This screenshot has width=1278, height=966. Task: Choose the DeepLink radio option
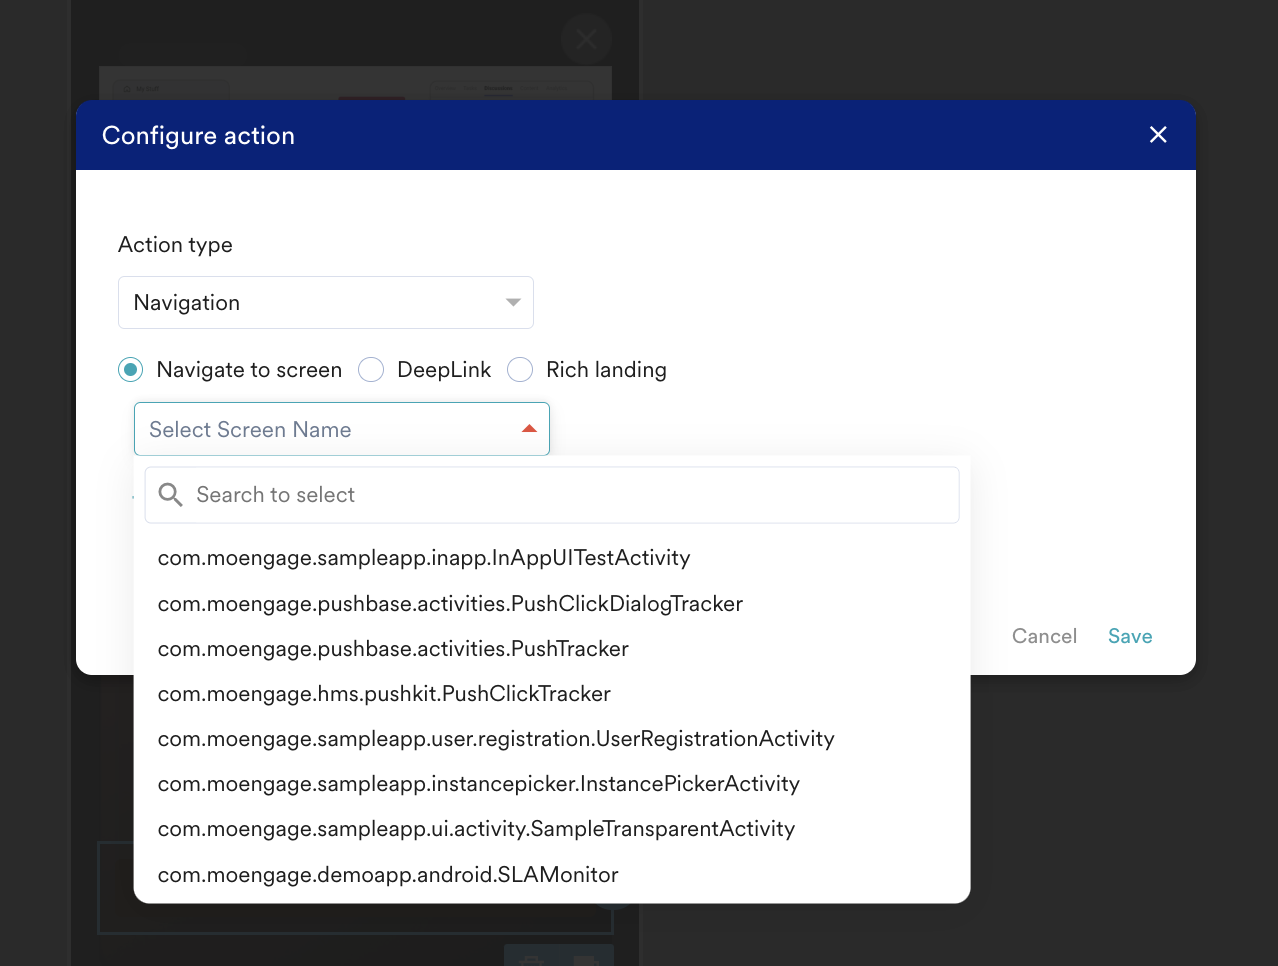(x=371, y=370)
